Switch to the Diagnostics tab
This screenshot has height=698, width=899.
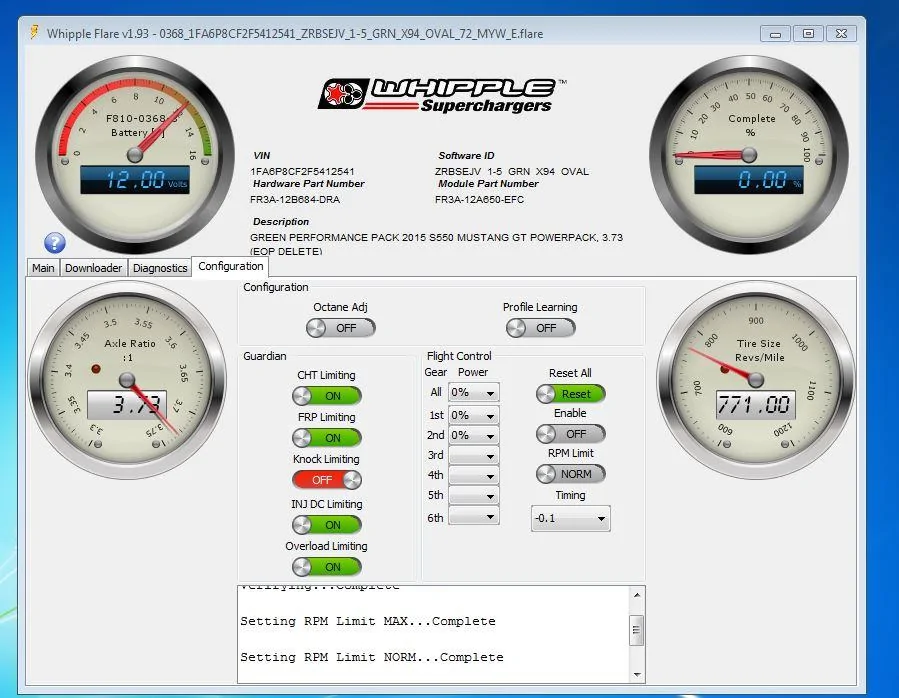pyautogui.click(x=160, y=268)
